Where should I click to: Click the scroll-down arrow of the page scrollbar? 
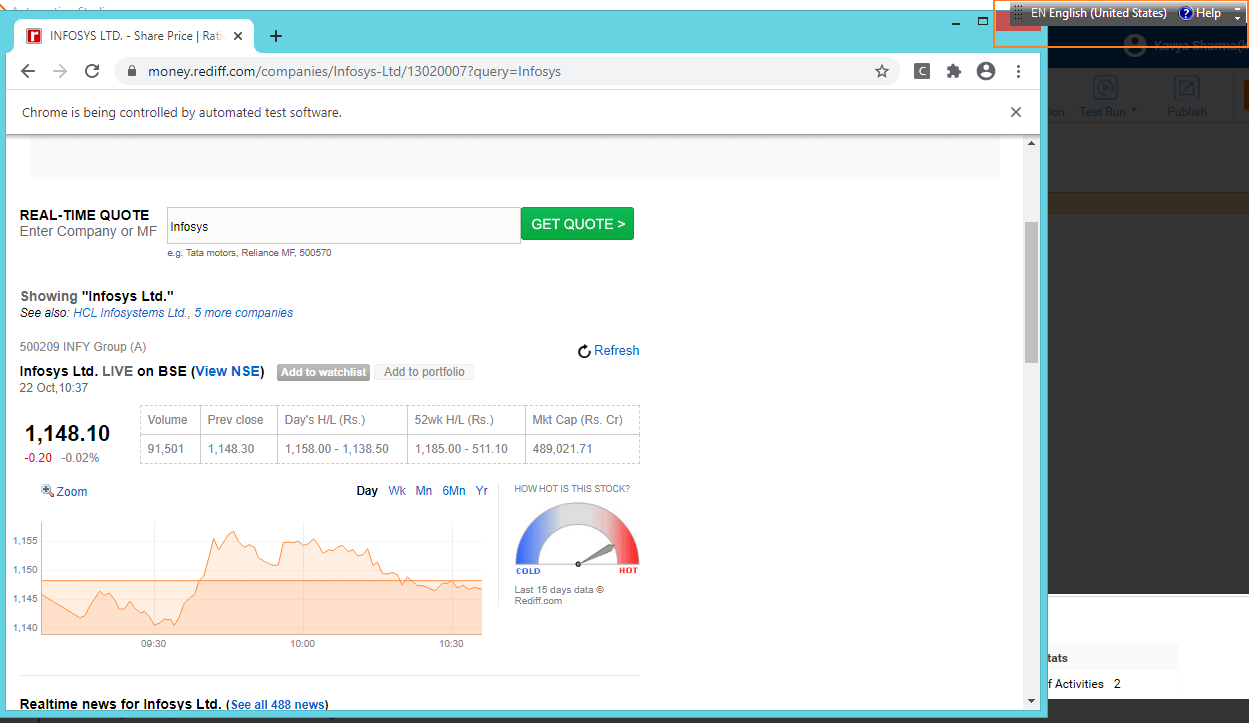click(x=1031, y=701)
